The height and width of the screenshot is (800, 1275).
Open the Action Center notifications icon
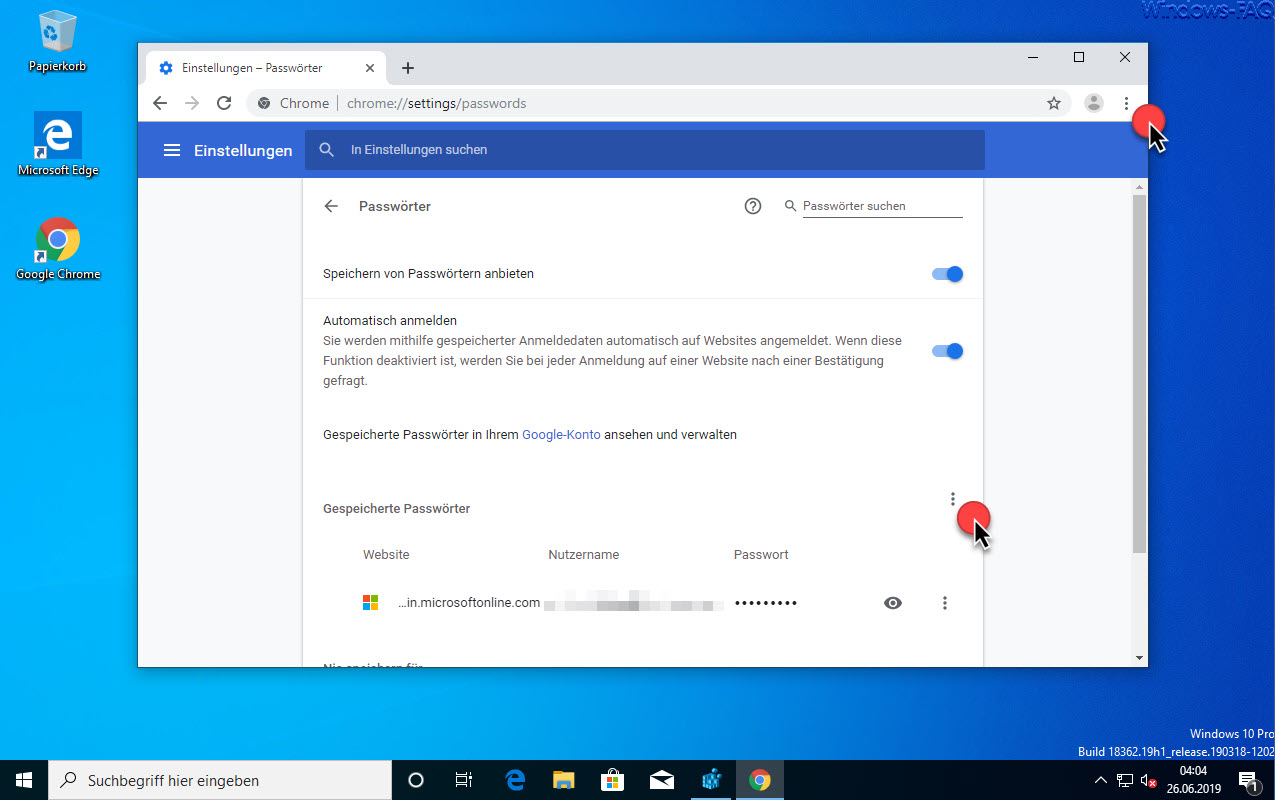pos(1248,780)
